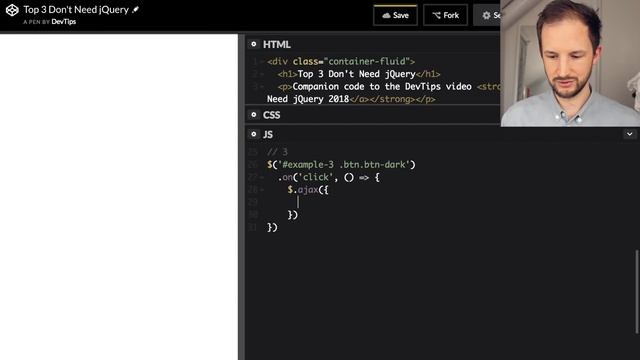Edit pen title via pencil icon
Screen dimensions: 640x360
coord(136,9)
